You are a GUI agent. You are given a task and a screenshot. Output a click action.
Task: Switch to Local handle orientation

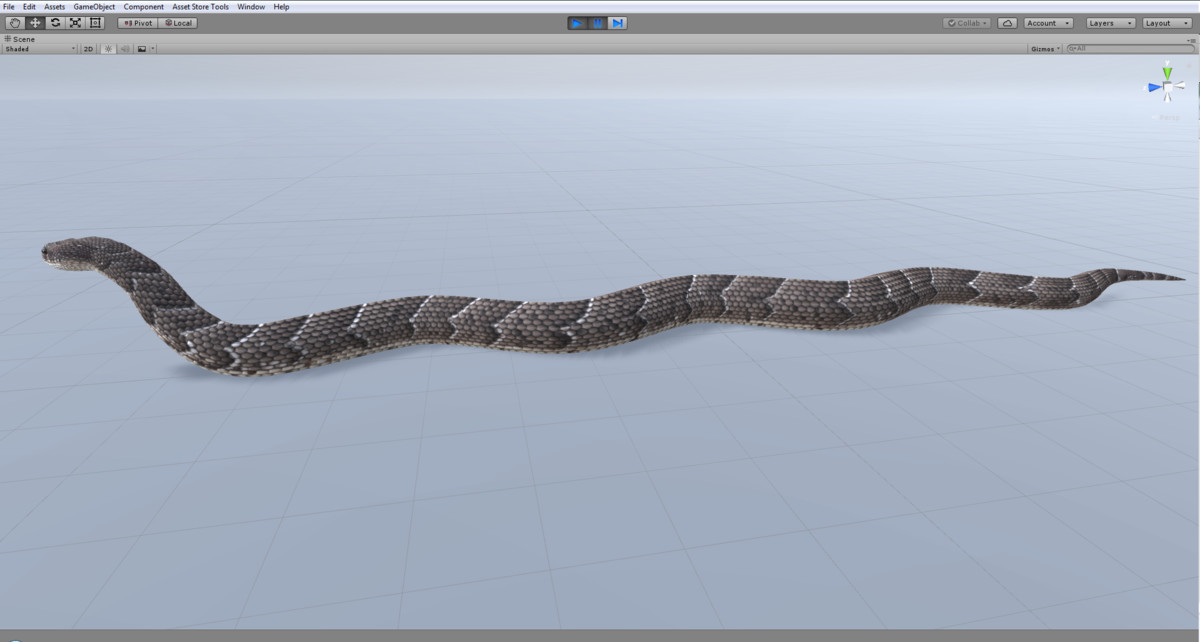click(178, 21)
